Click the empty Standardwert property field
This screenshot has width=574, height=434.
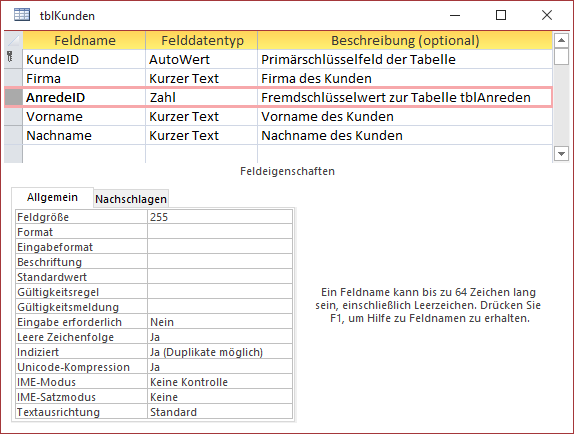click(220, 277)
